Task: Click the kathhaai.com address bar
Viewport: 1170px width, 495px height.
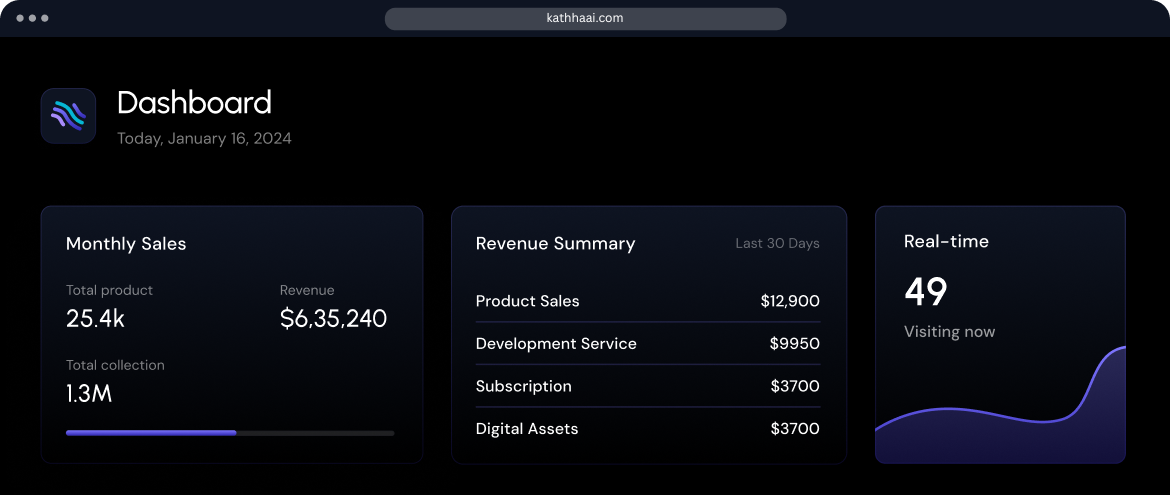Action: coord(585,18)
